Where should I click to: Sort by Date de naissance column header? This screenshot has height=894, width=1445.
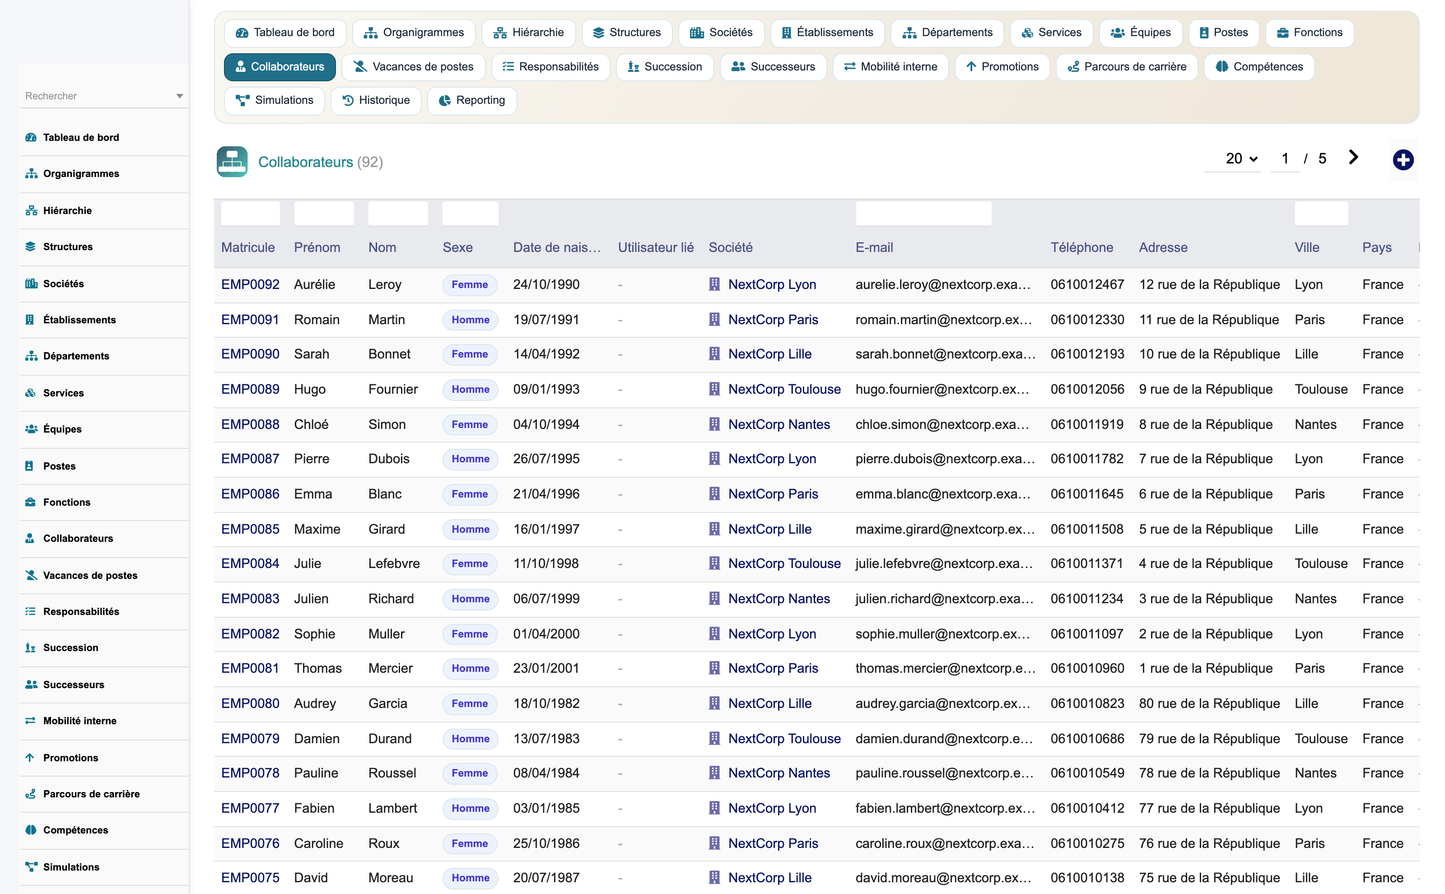(x=557, y=248)
